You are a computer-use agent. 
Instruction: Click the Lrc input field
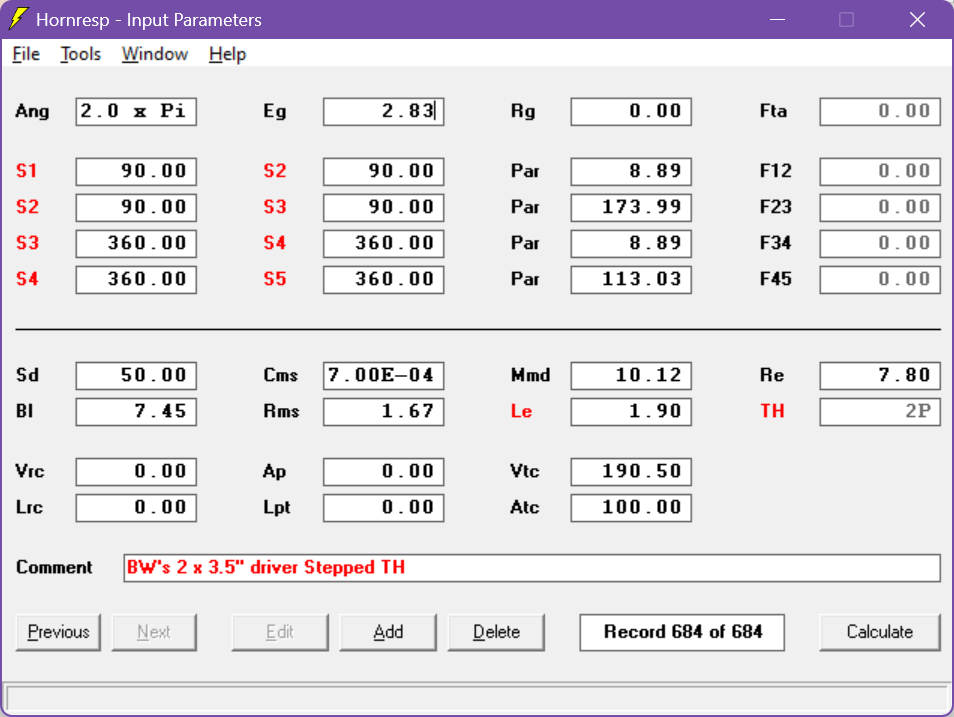point(136,507)
